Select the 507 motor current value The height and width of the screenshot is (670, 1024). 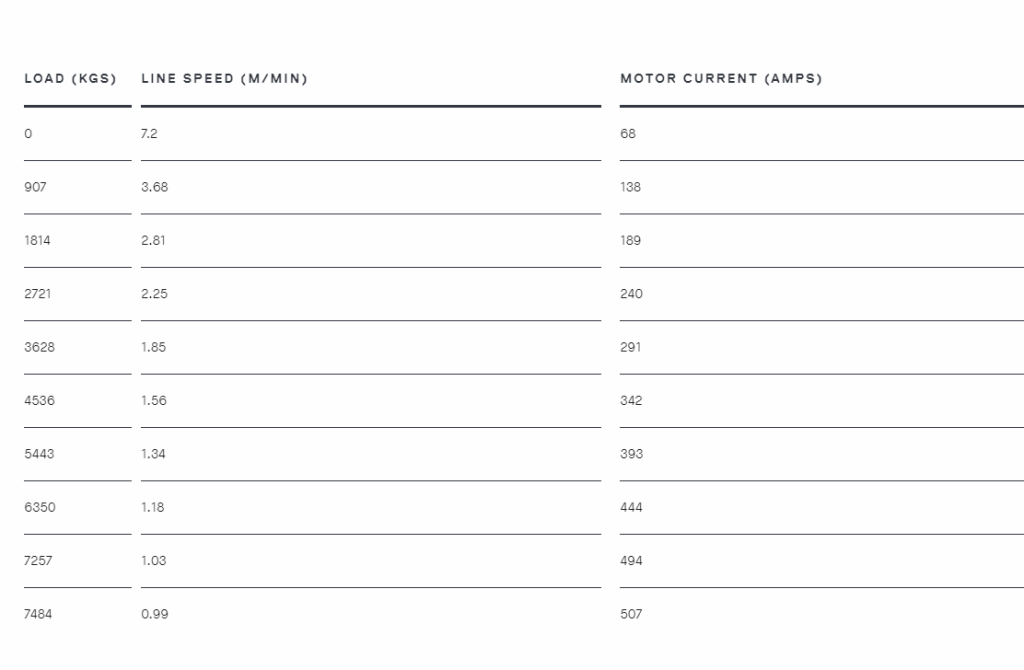coord(631,614)
